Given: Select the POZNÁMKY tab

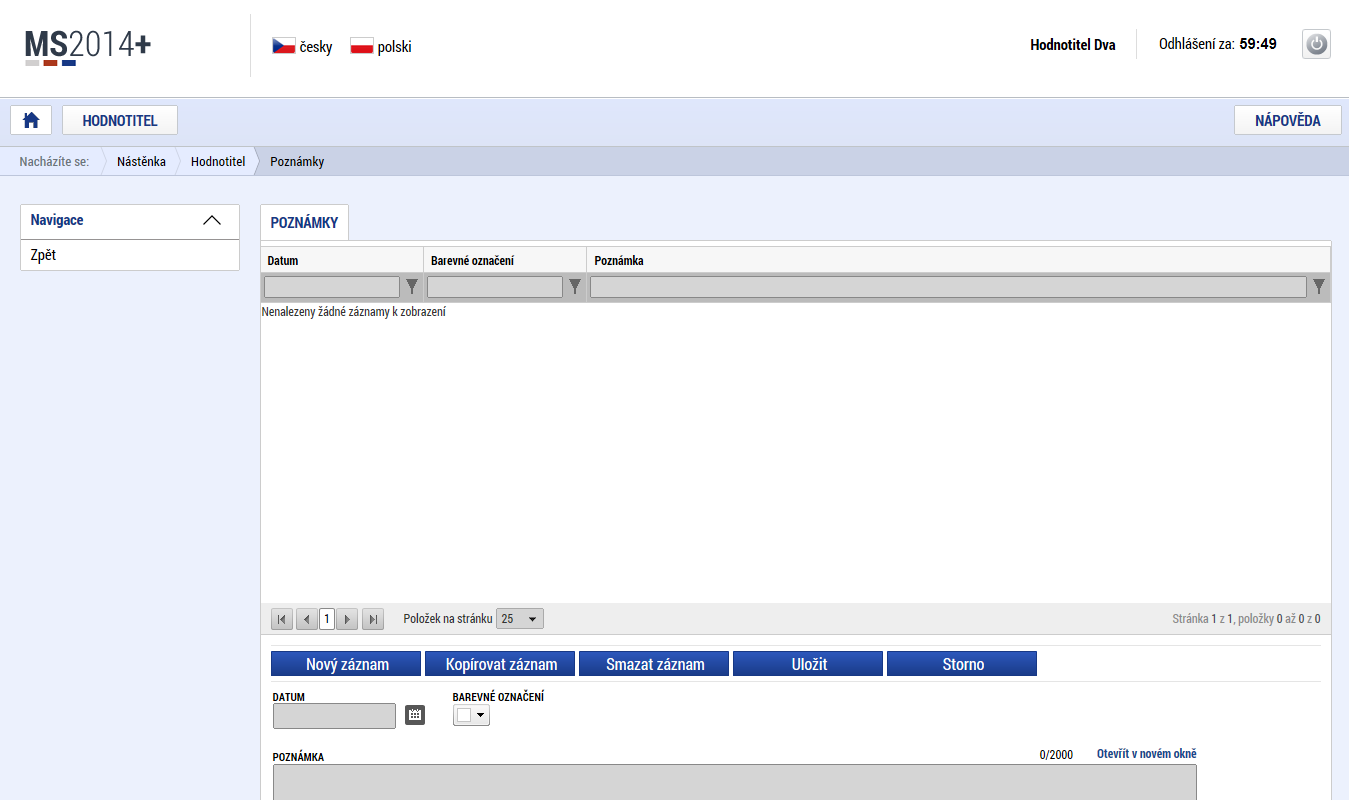Looking at the screenshot, I should tap(304, 223).
